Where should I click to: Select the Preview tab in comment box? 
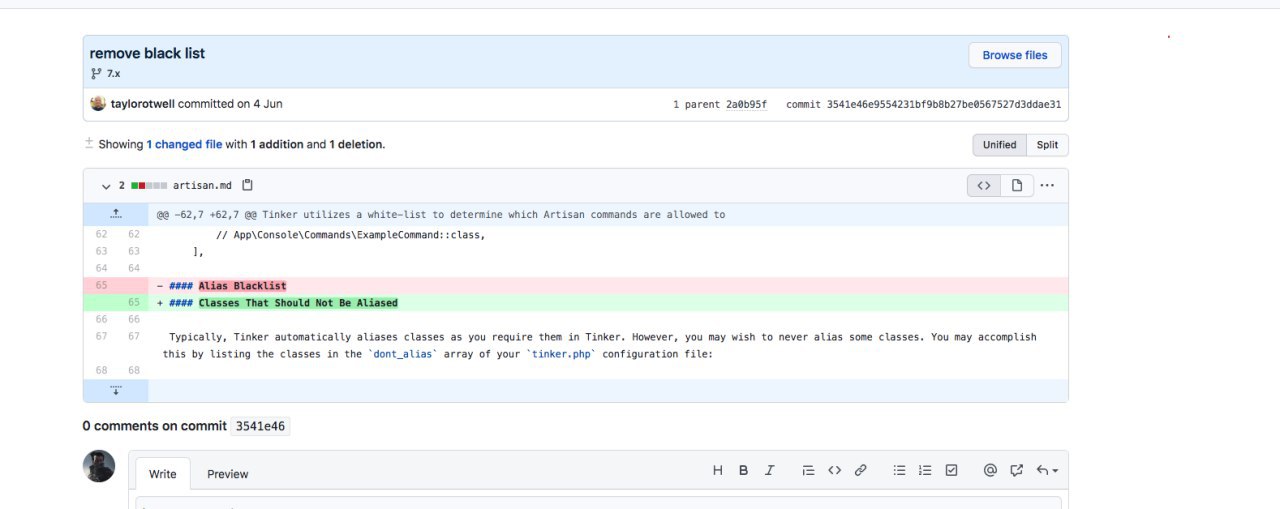pos(228,474)
